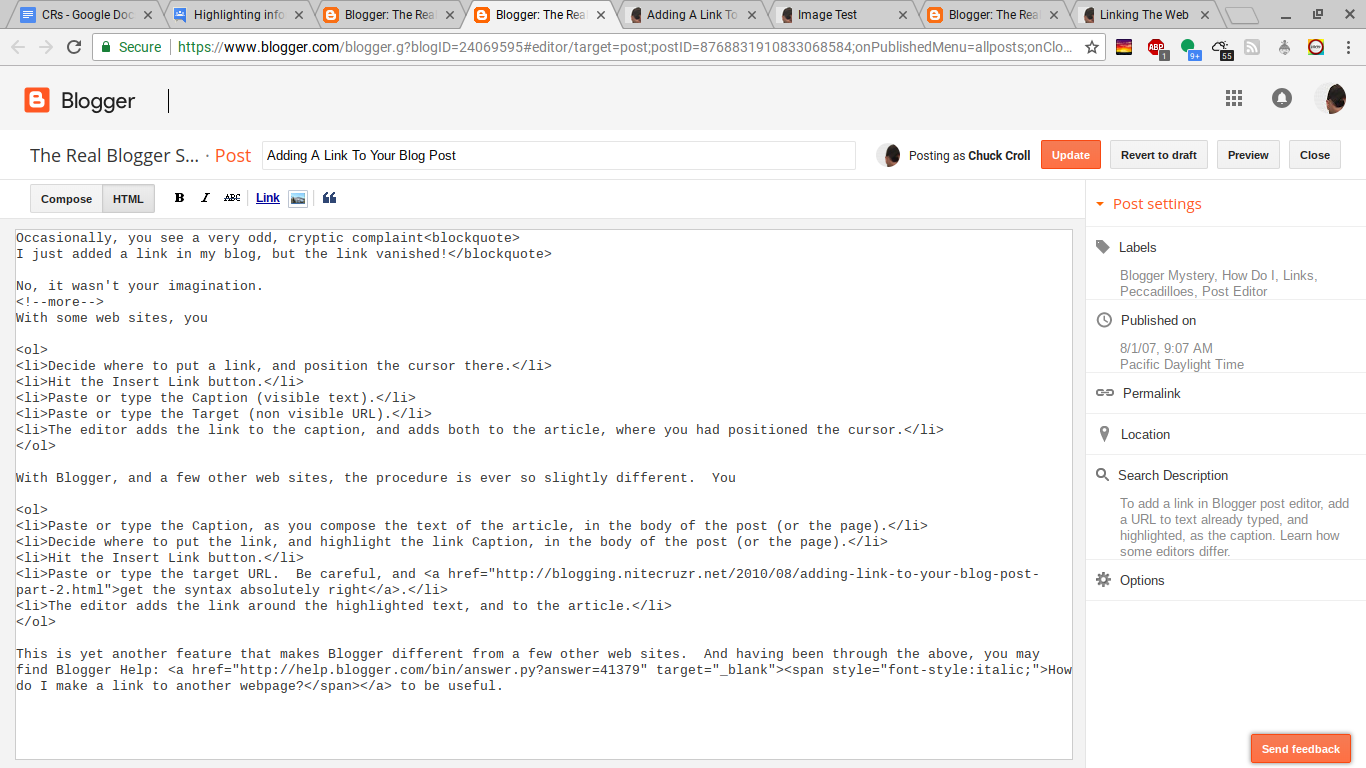Open the Permalink settings icon

click(1104, 393)
